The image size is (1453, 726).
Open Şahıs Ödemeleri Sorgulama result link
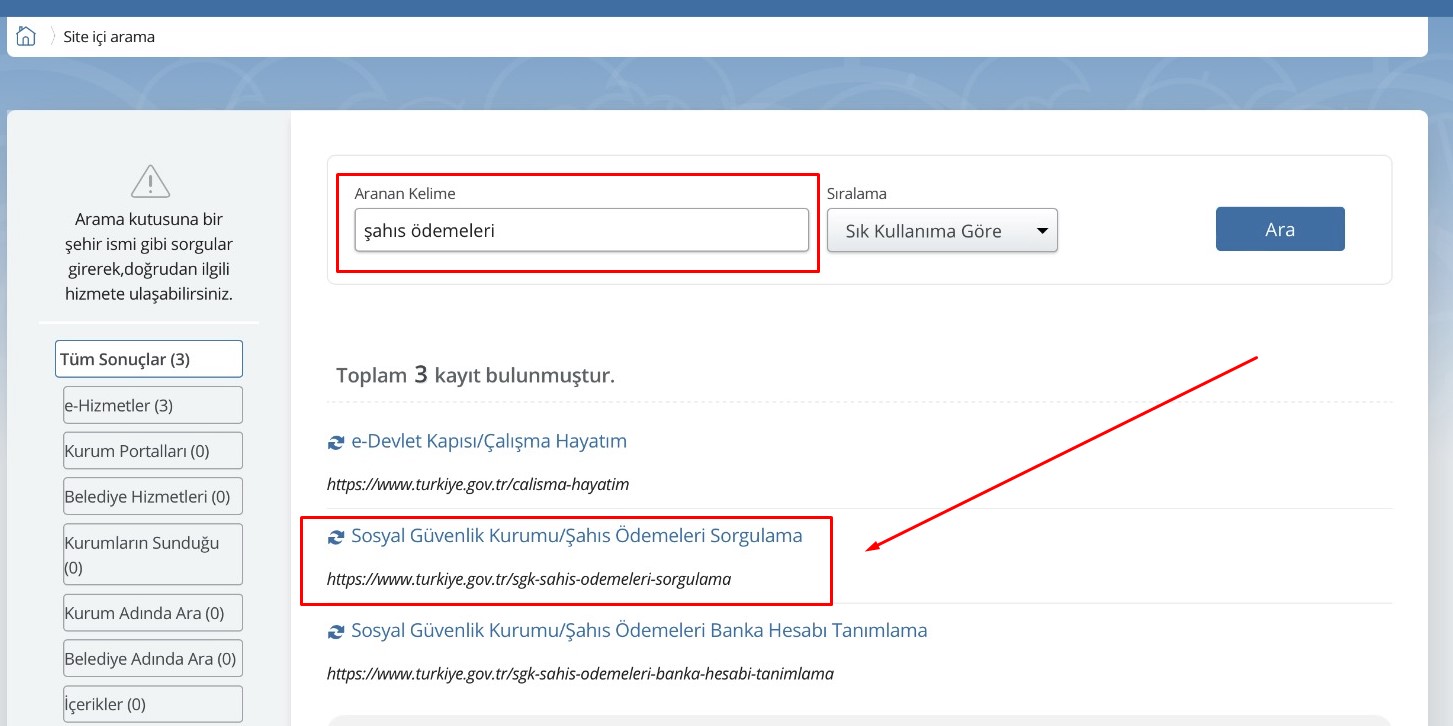coord(576,536)
